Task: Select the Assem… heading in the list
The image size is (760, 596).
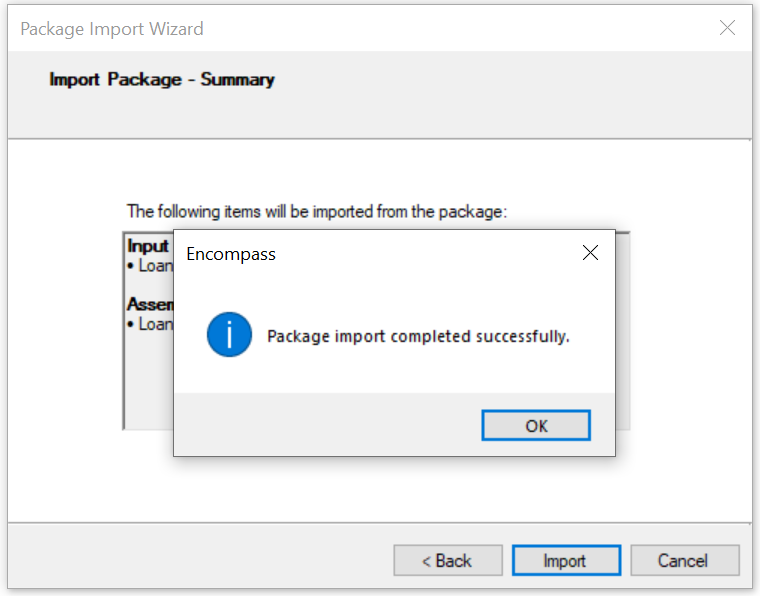Action: (150, 304)
